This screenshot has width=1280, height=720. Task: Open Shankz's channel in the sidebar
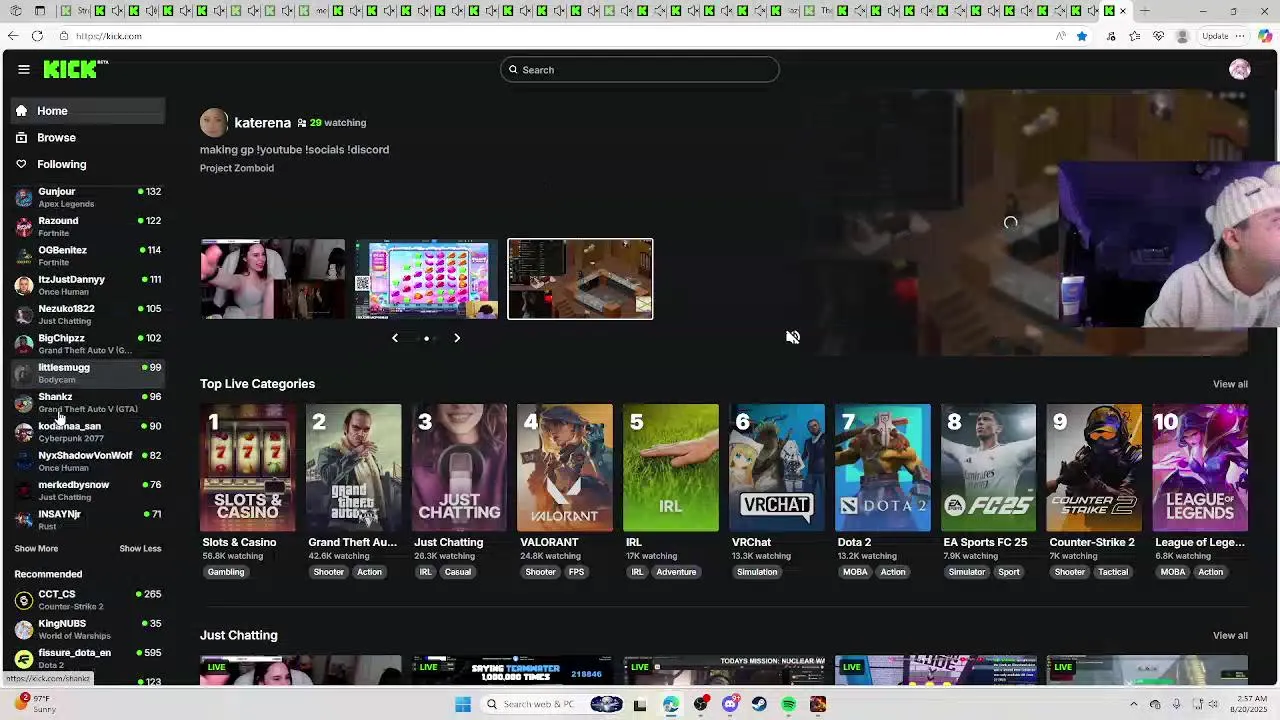click(88, 402)
